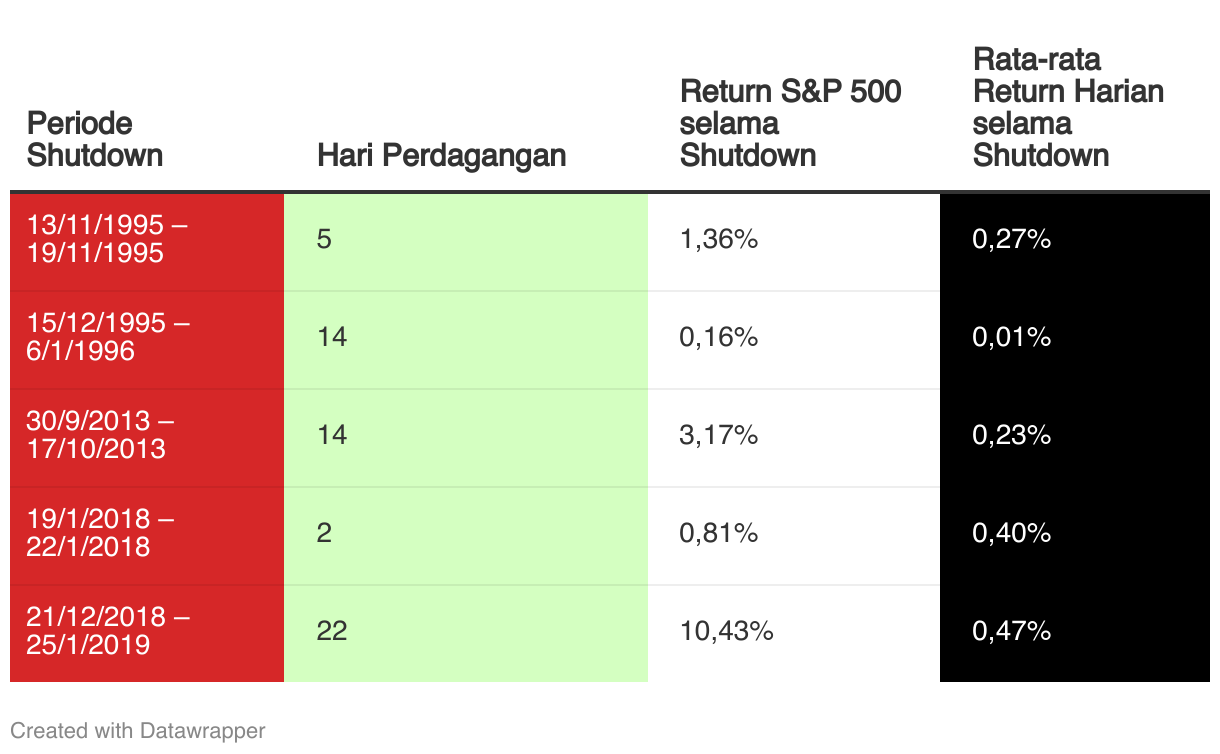Select the 'Rata-rata Return Harian selama Shutdown' header

1068,107
